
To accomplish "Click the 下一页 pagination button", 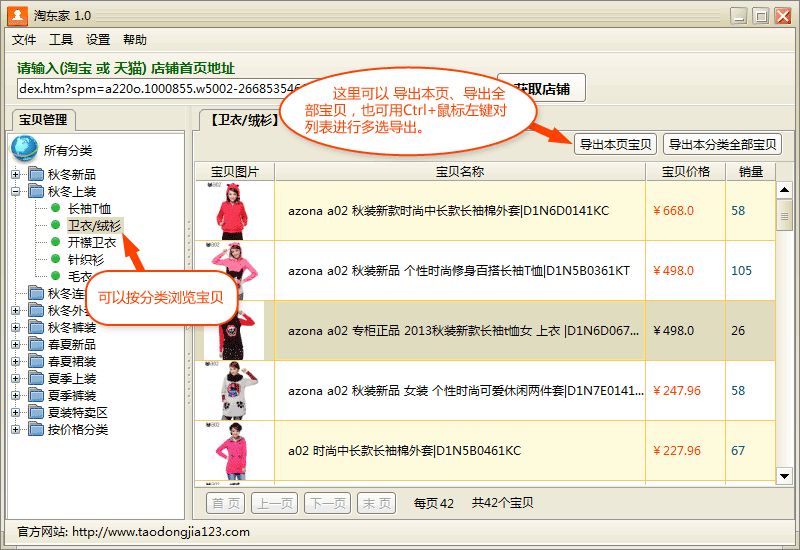I will 328,504.
